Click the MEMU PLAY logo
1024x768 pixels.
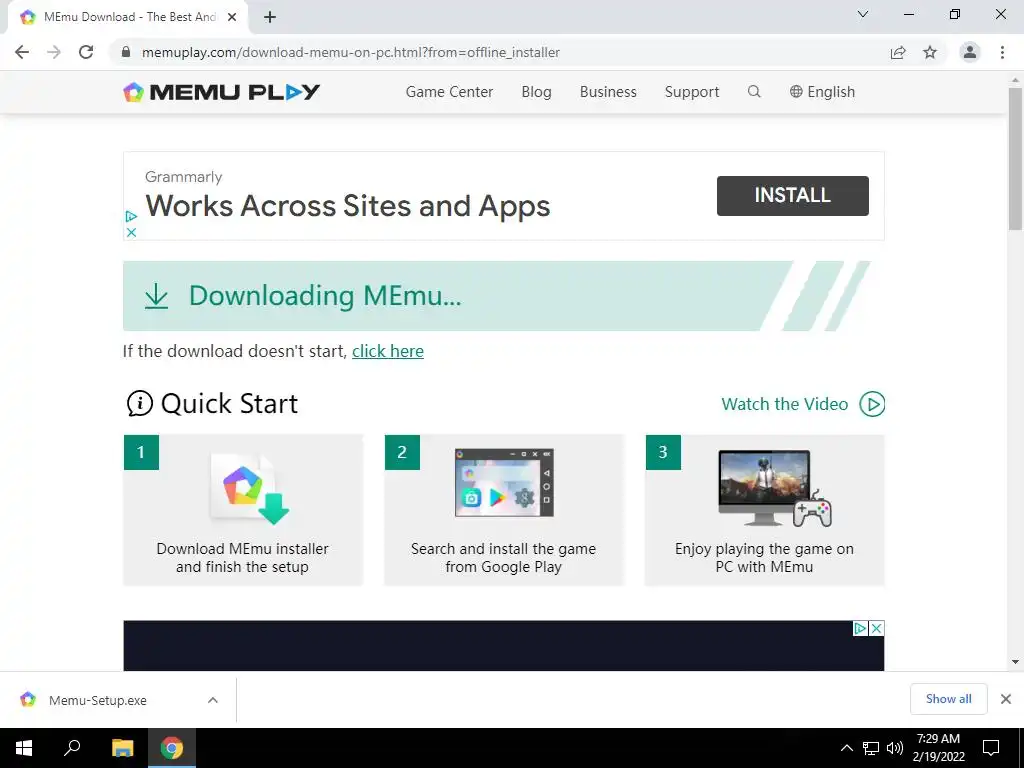(221, 92)
